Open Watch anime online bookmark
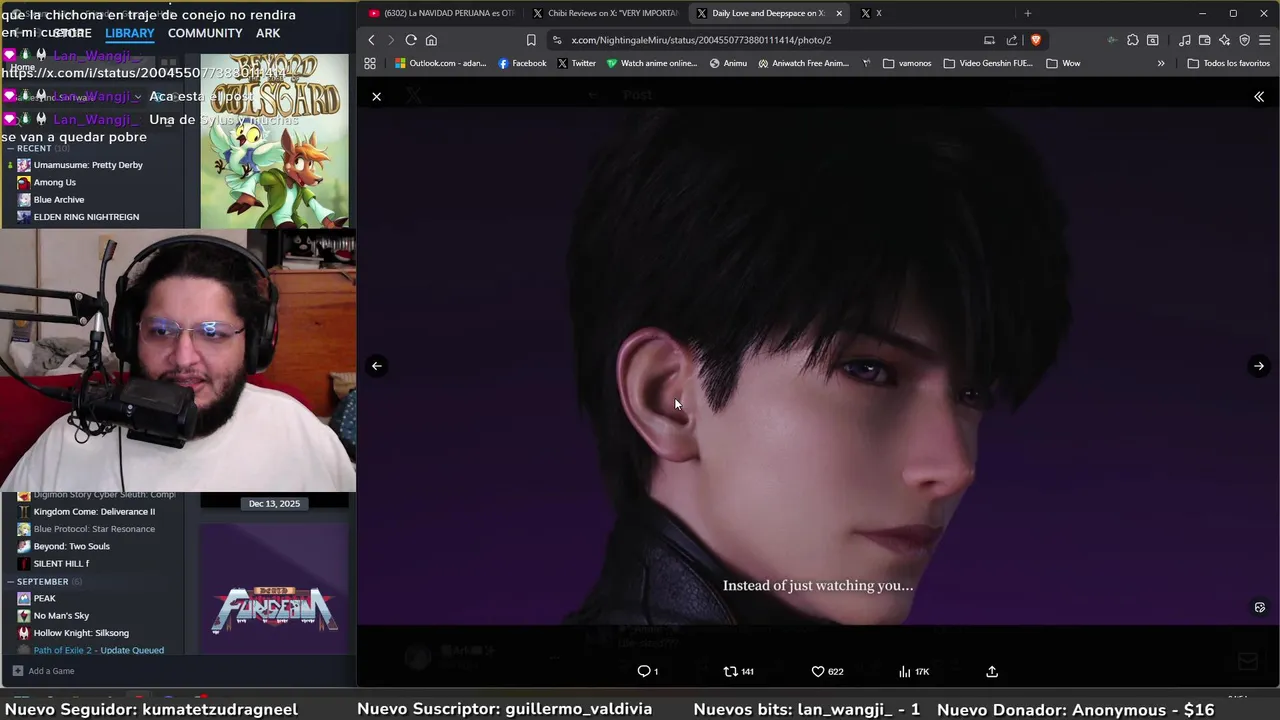The height and width of the screenshot is (720, 1280). (x=651, y=63)
